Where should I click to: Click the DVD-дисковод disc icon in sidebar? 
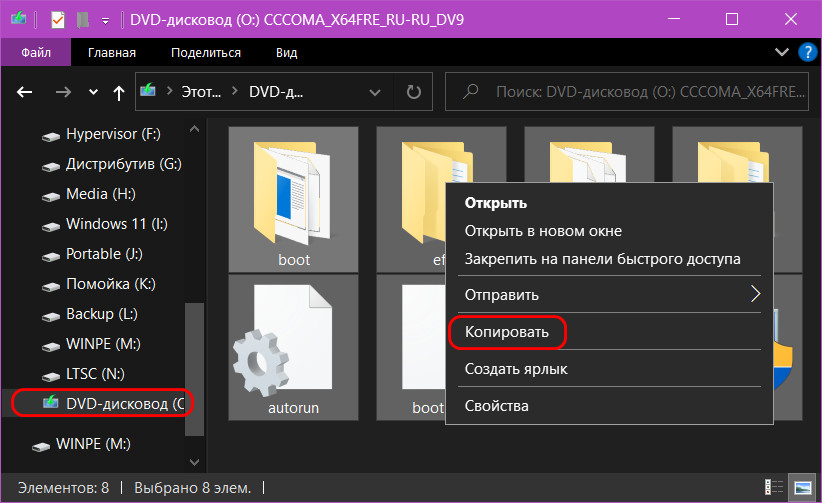point(51,403)
